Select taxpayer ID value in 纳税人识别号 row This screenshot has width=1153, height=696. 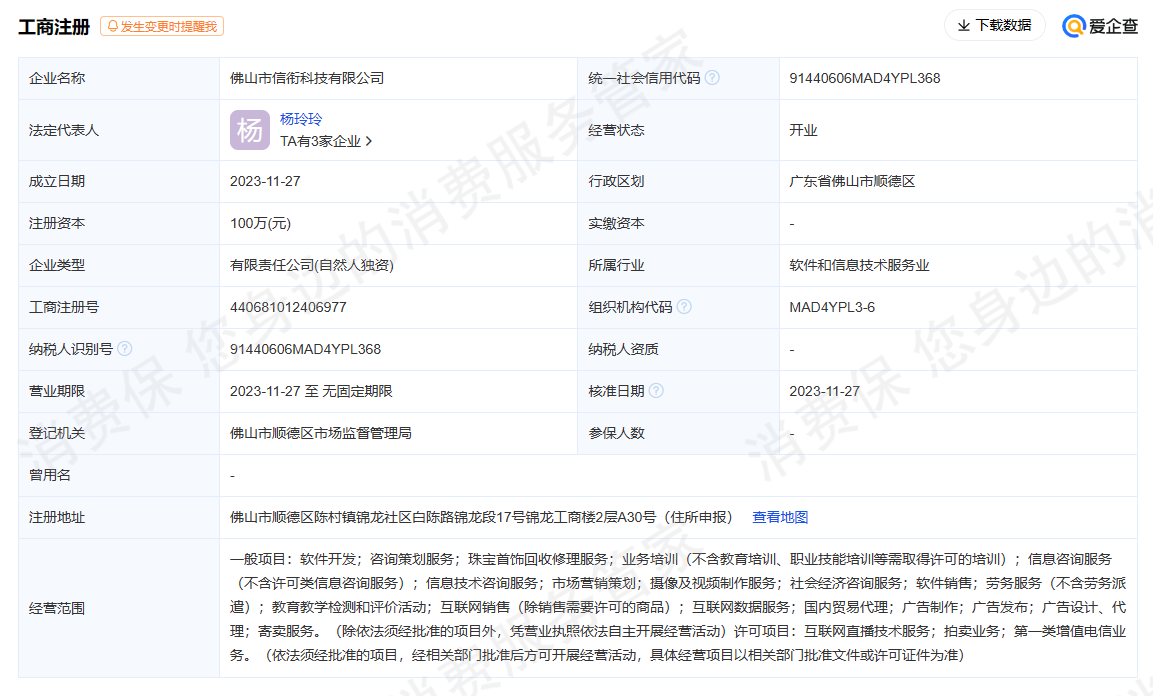tap(305, 349)
